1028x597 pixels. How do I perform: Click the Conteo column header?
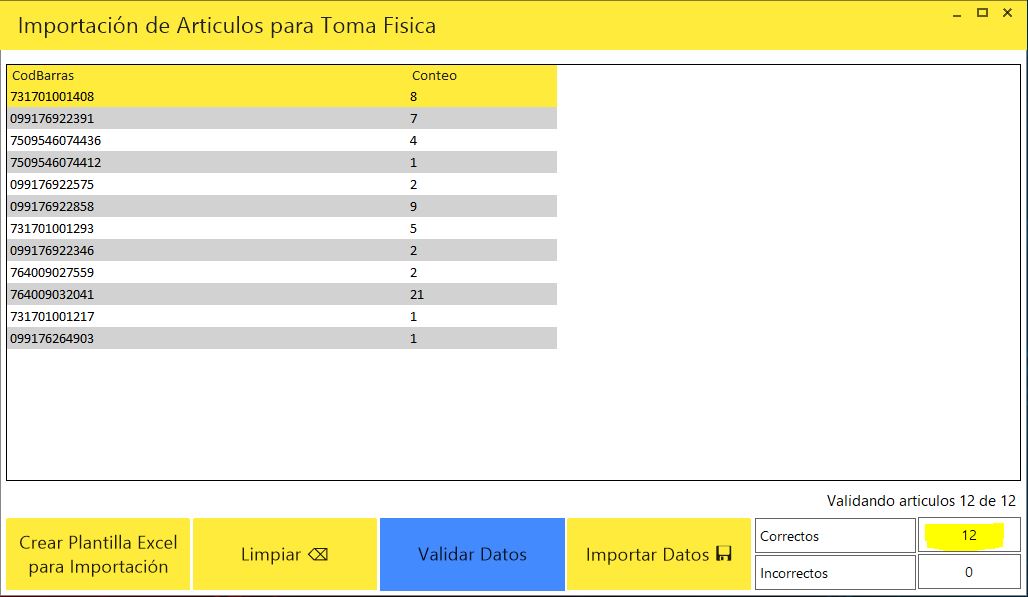434,75
